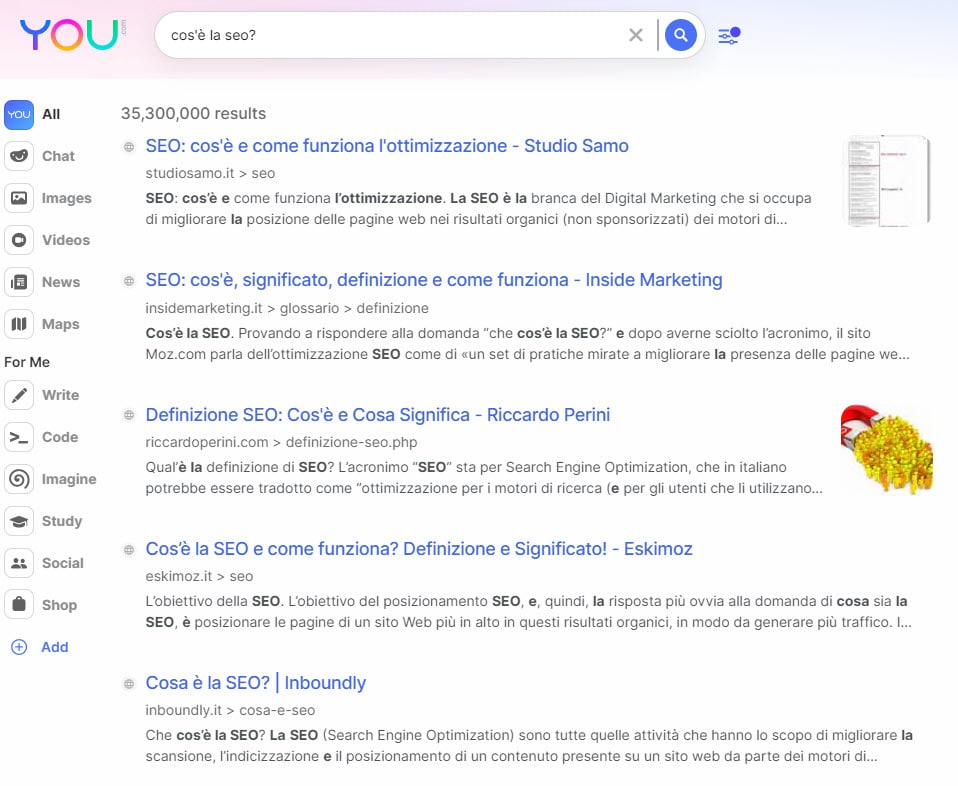This screenshot has height=786, width=958.
Task: Click the 35,300,000 results count
Action: coord(194,114)
